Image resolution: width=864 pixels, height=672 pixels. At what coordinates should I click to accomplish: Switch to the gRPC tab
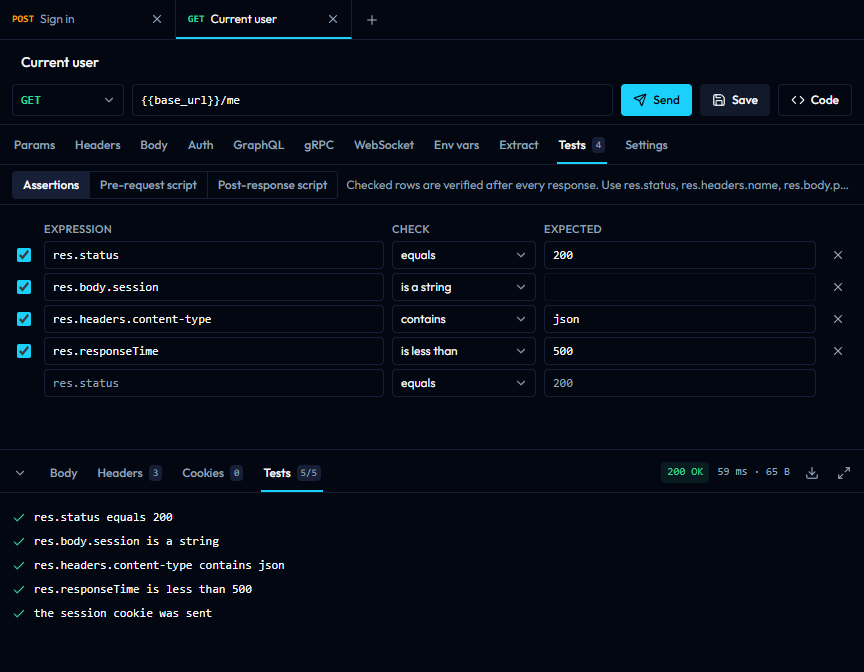coord(319,145)
